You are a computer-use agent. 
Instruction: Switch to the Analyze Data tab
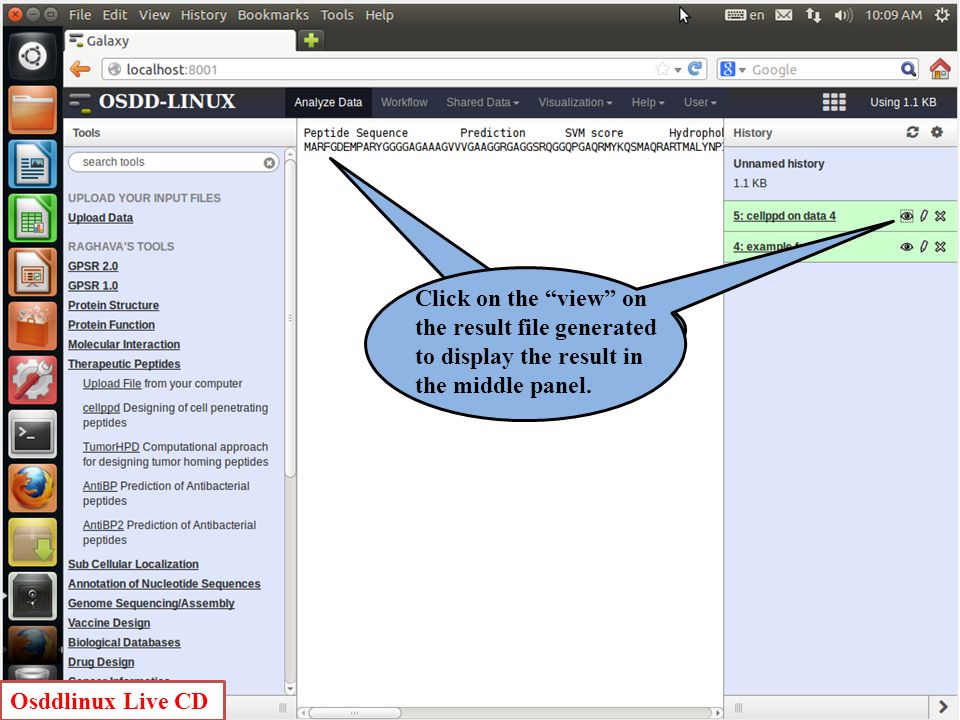click(328, 102)
